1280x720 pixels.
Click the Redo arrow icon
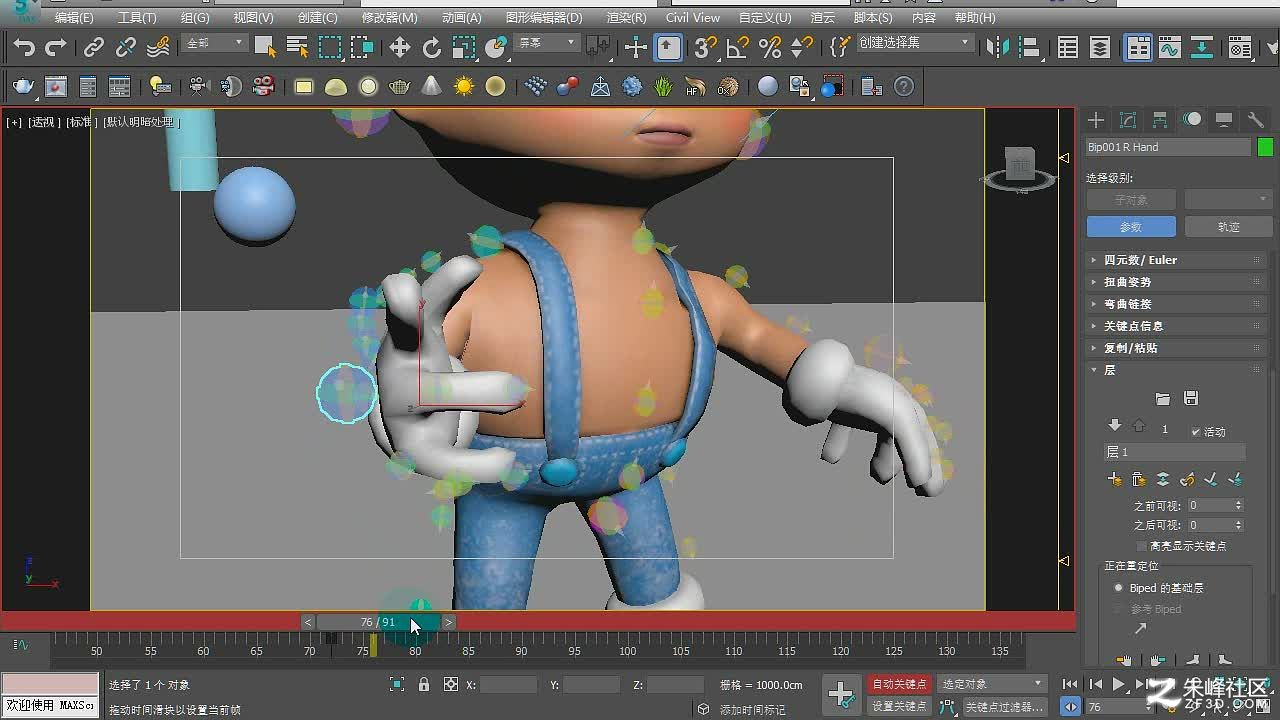pos(56,47)
